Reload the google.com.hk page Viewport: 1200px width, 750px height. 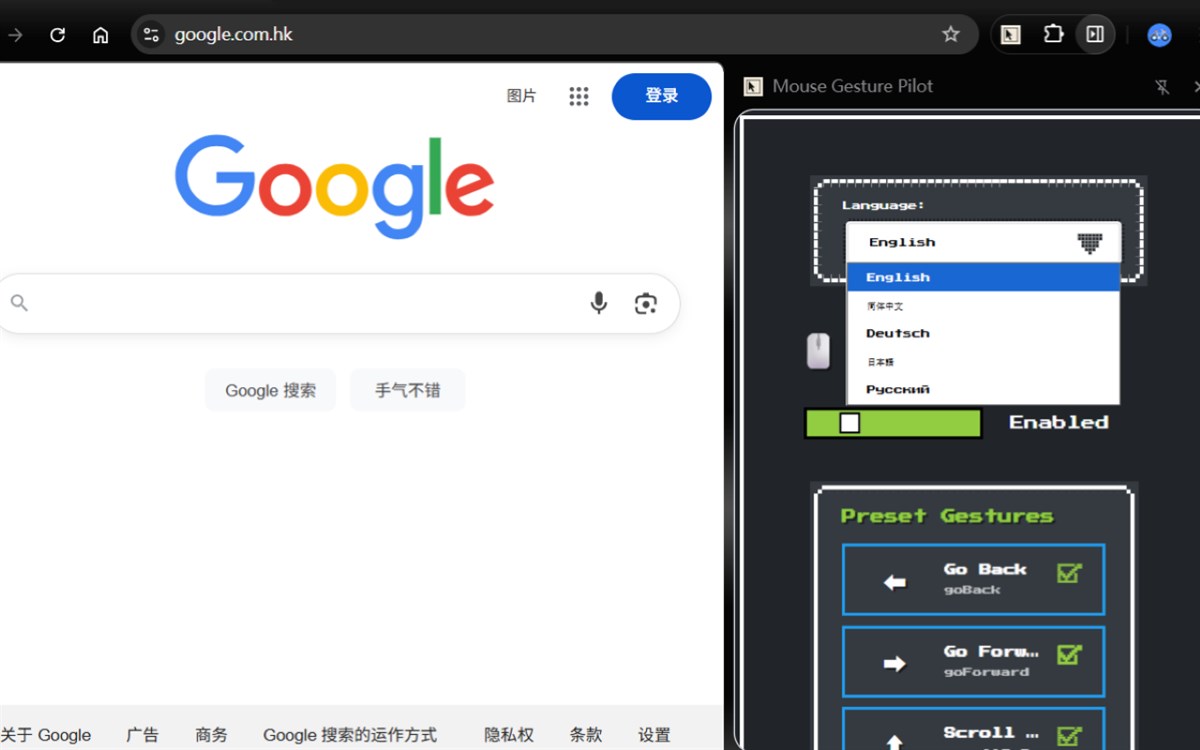[57, 35]
